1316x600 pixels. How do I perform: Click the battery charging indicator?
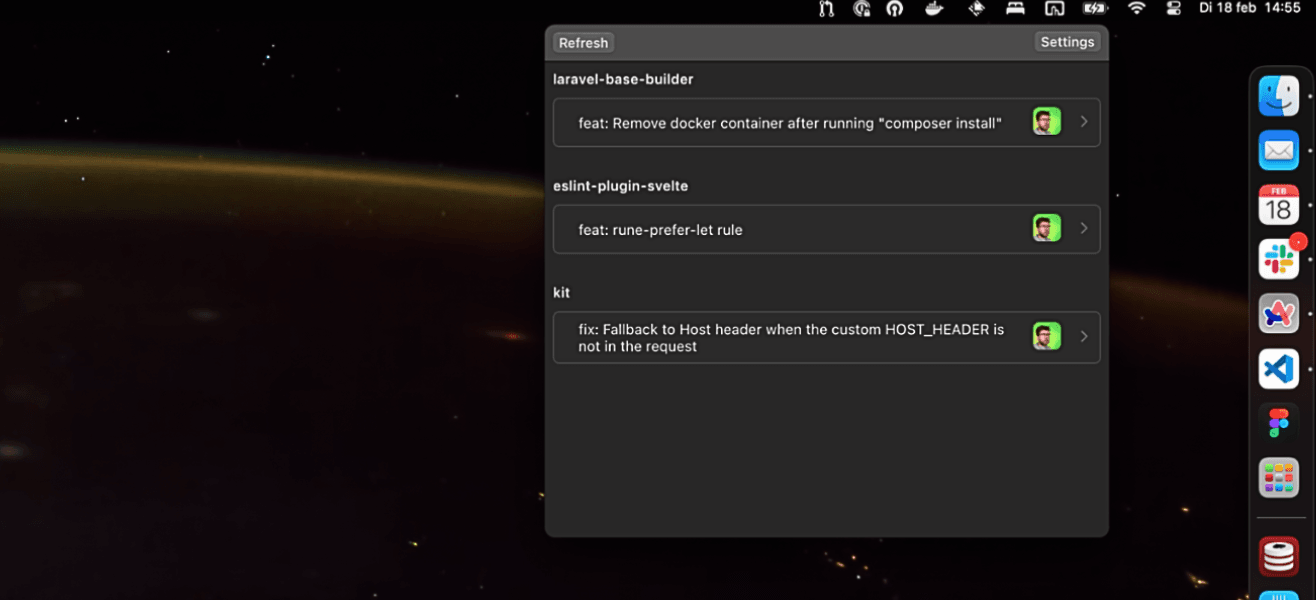point(1095,9)
